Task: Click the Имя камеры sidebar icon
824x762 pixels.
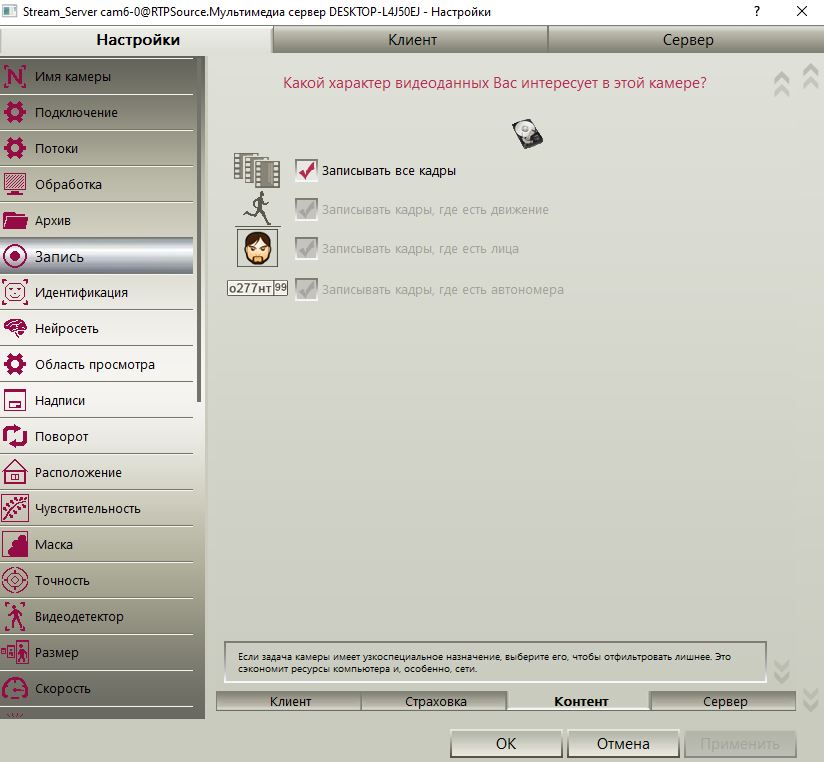Action: point(15,76)
